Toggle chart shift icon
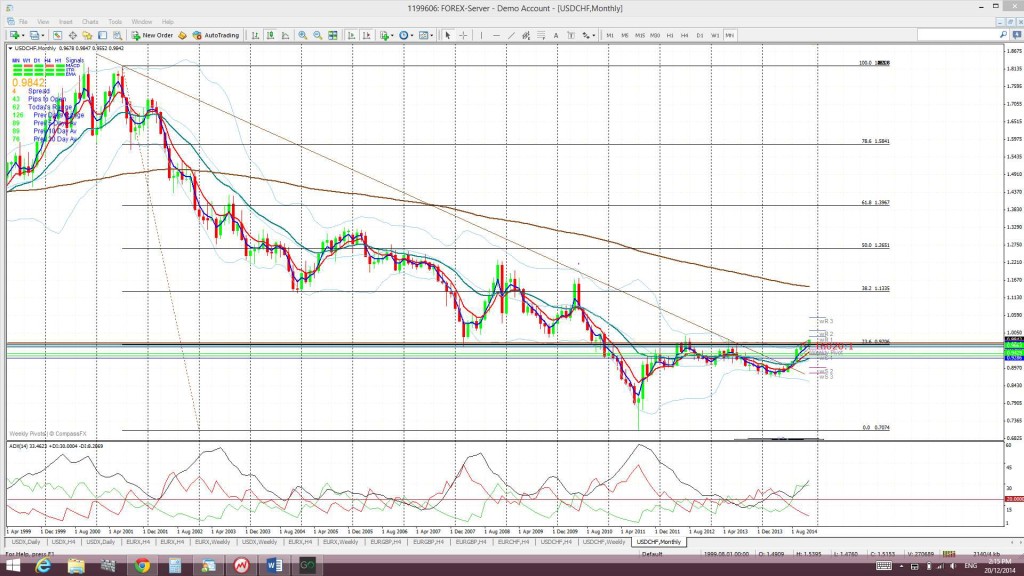1024x576 pixels. coord(366,35)
